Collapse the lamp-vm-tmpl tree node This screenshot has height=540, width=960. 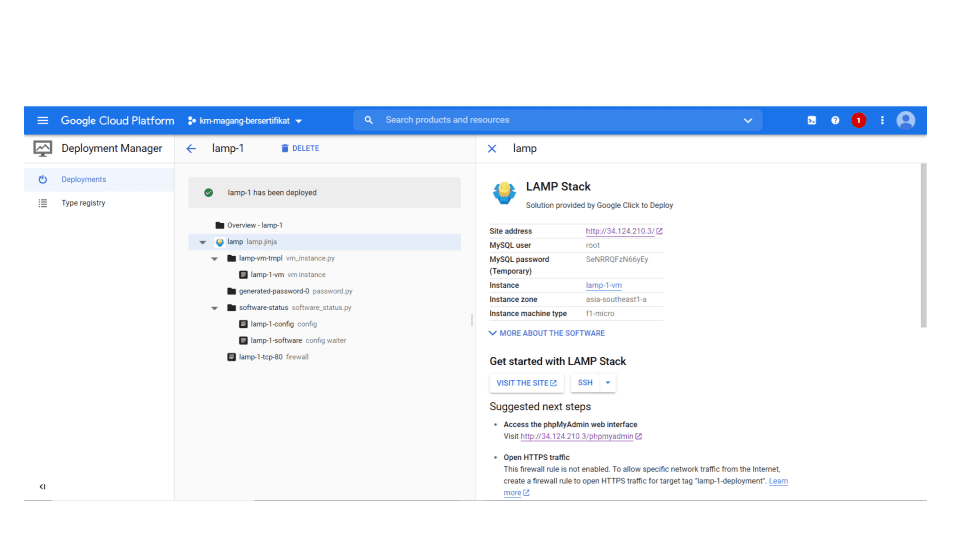click(x=214, y=259)
